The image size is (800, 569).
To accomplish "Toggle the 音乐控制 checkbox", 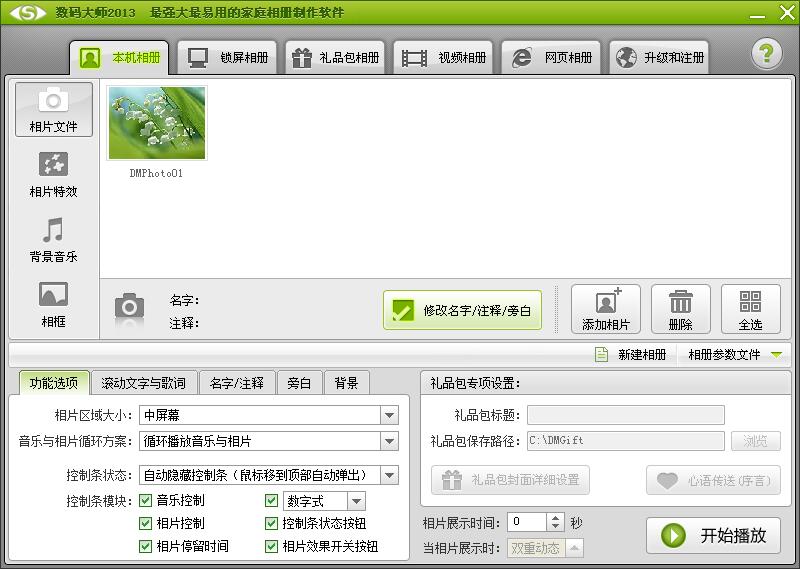I will [147, 500].
